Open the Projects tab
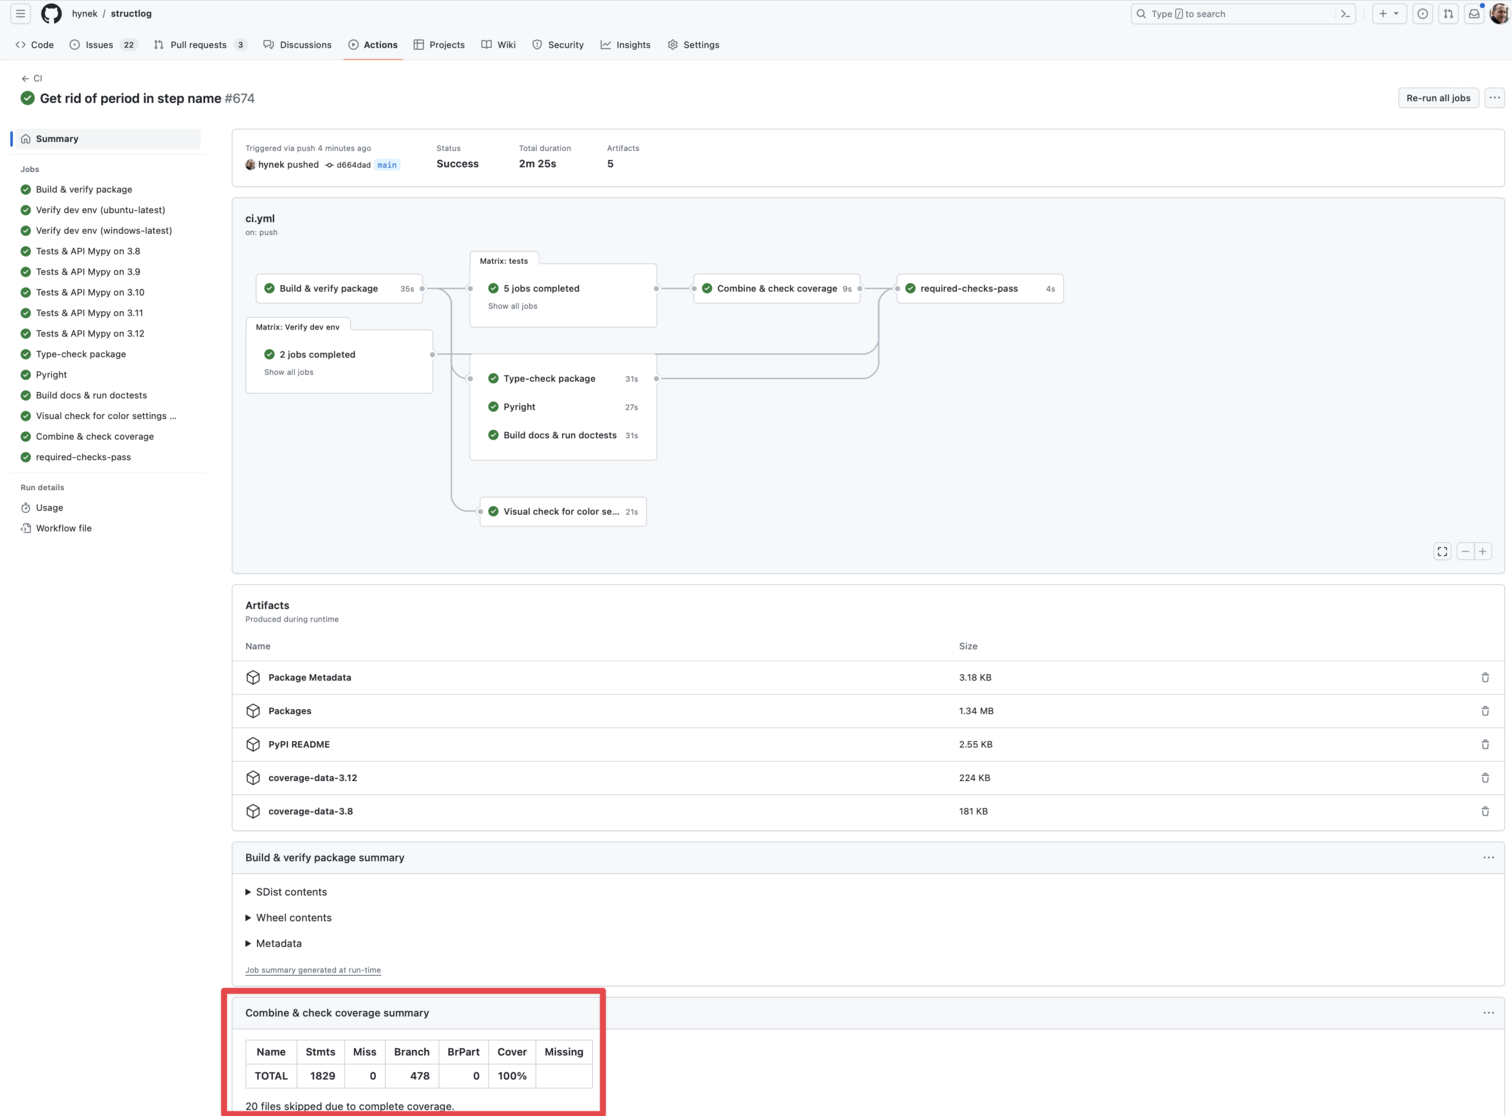The image size is (1512, 1116). (x=439, y=45)
